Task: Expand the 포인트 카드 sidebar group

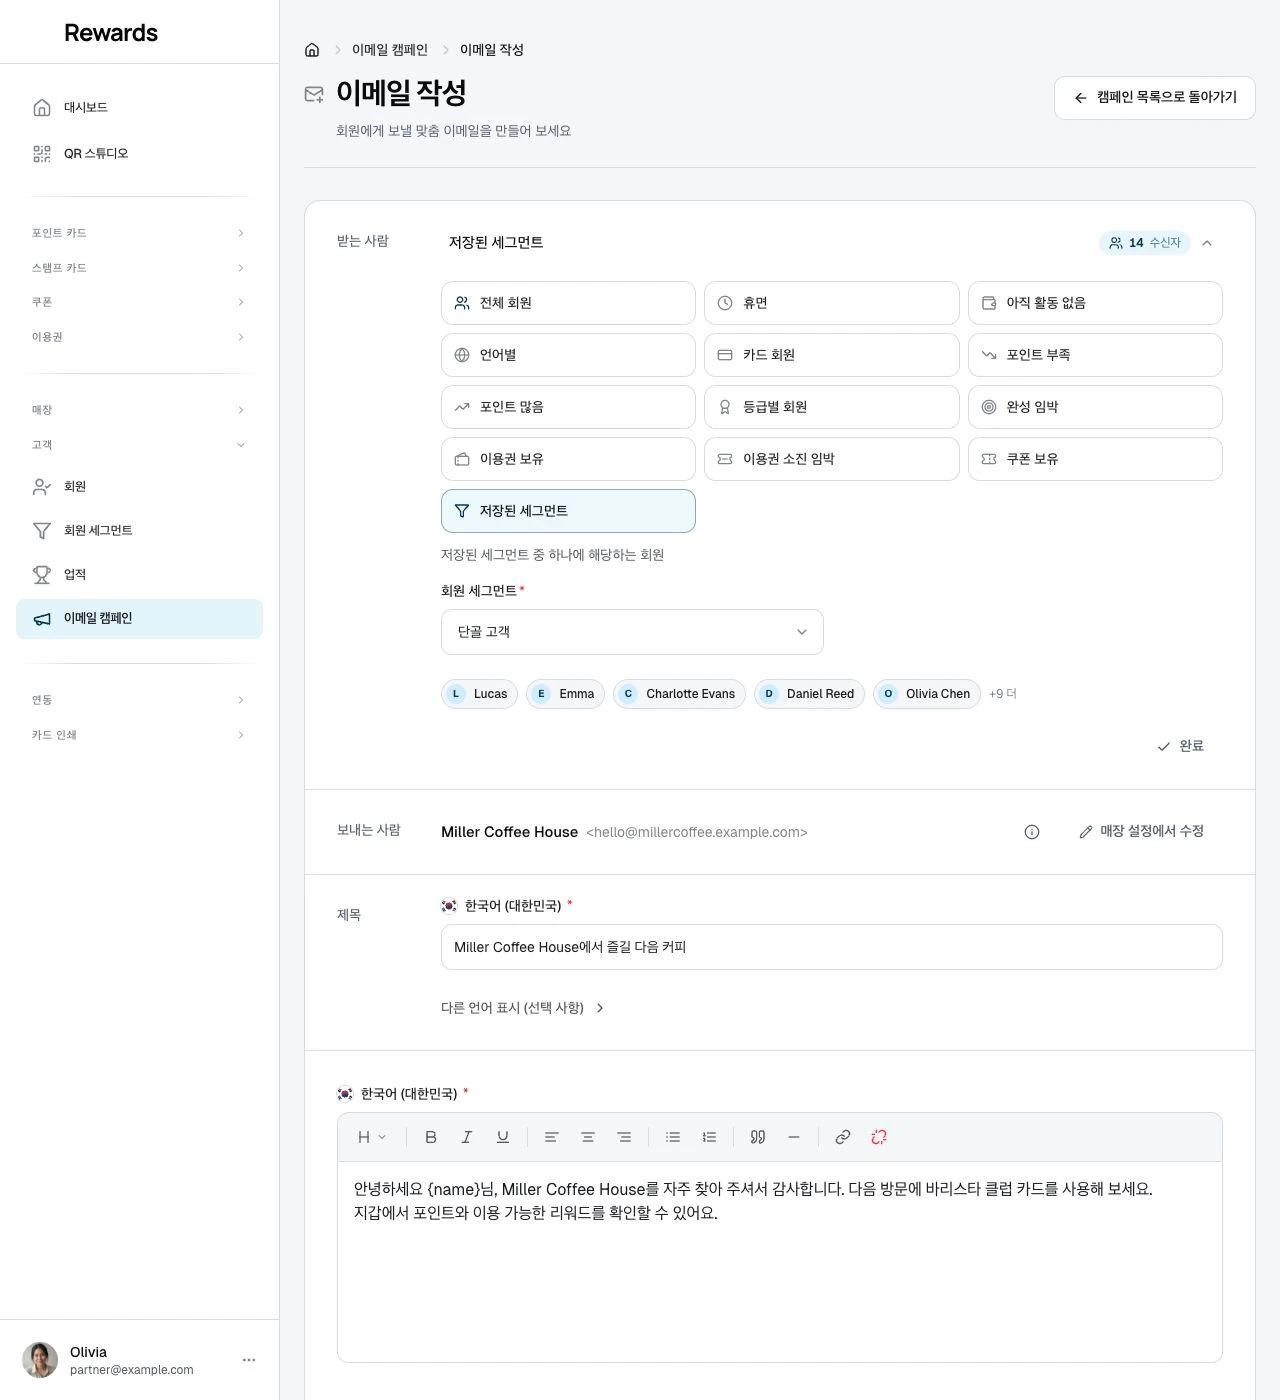Action: click(139, 233)
